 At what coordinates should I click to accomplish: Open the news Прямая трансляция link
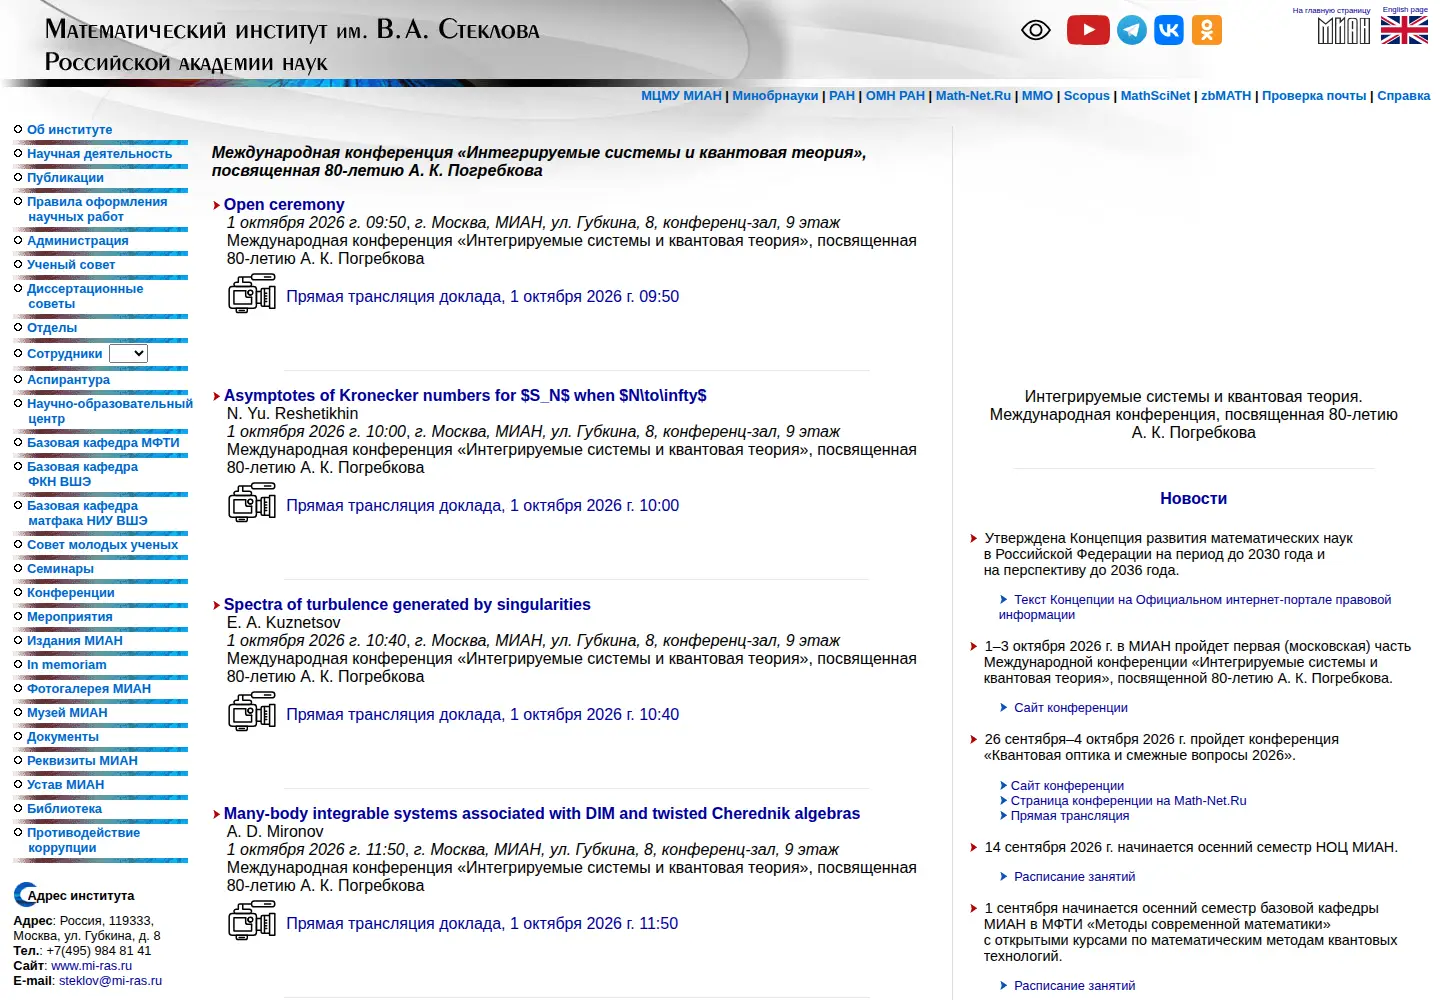(1069, 815)
